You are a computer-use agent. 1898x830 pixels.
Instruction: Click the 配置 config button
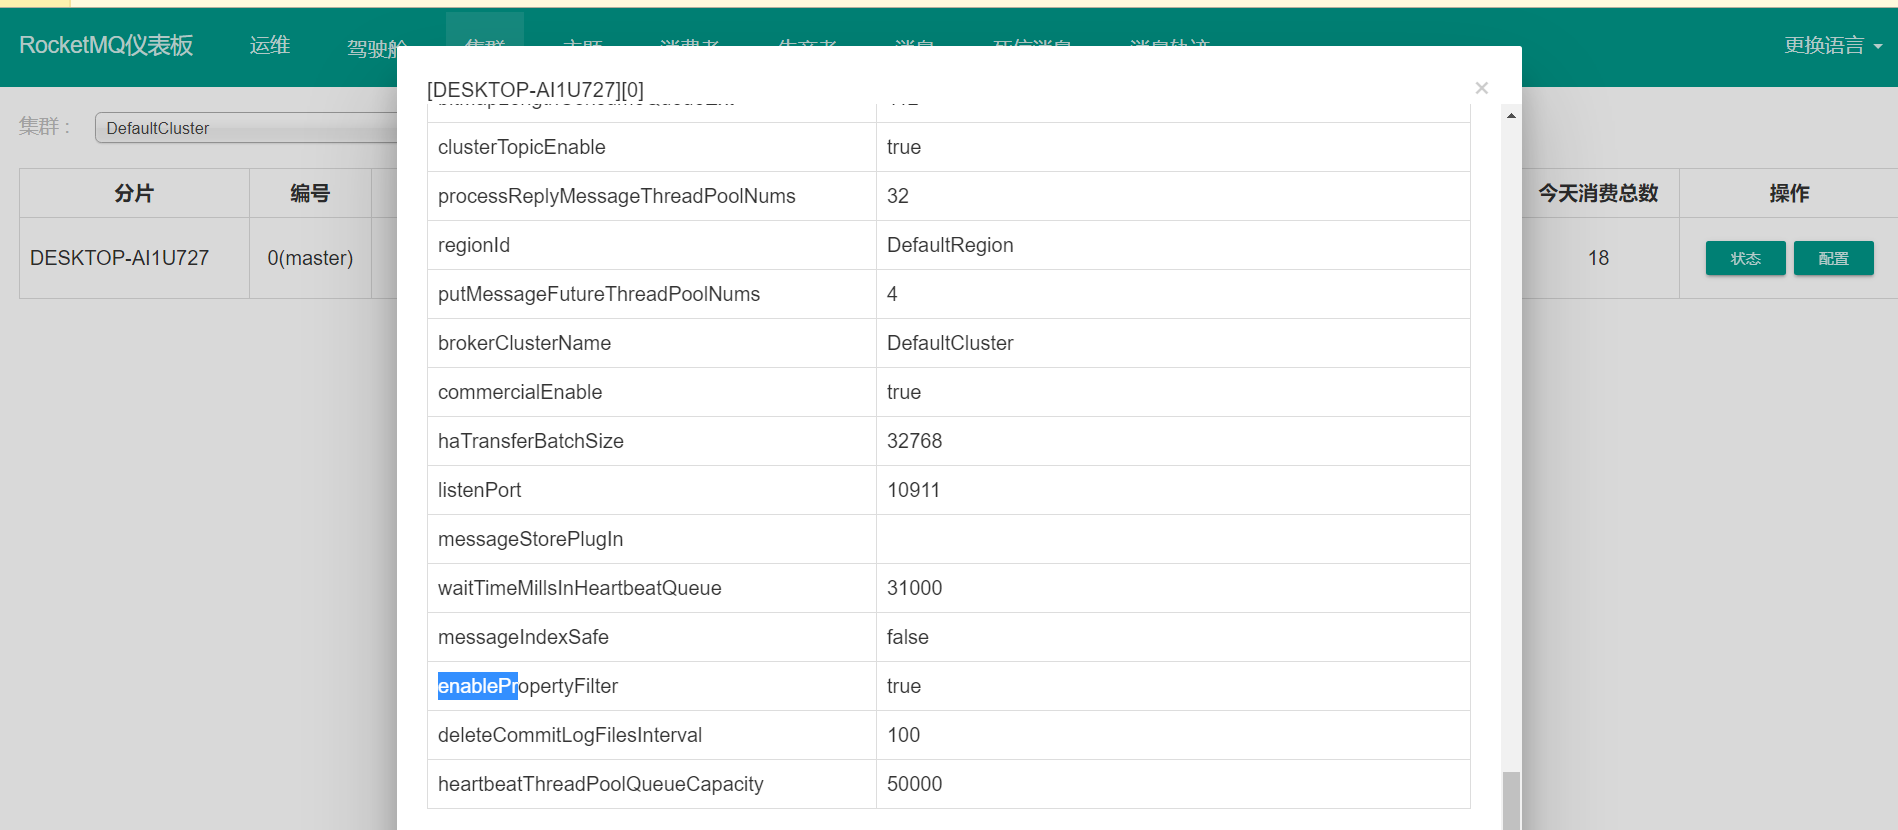coord(1833,258)
